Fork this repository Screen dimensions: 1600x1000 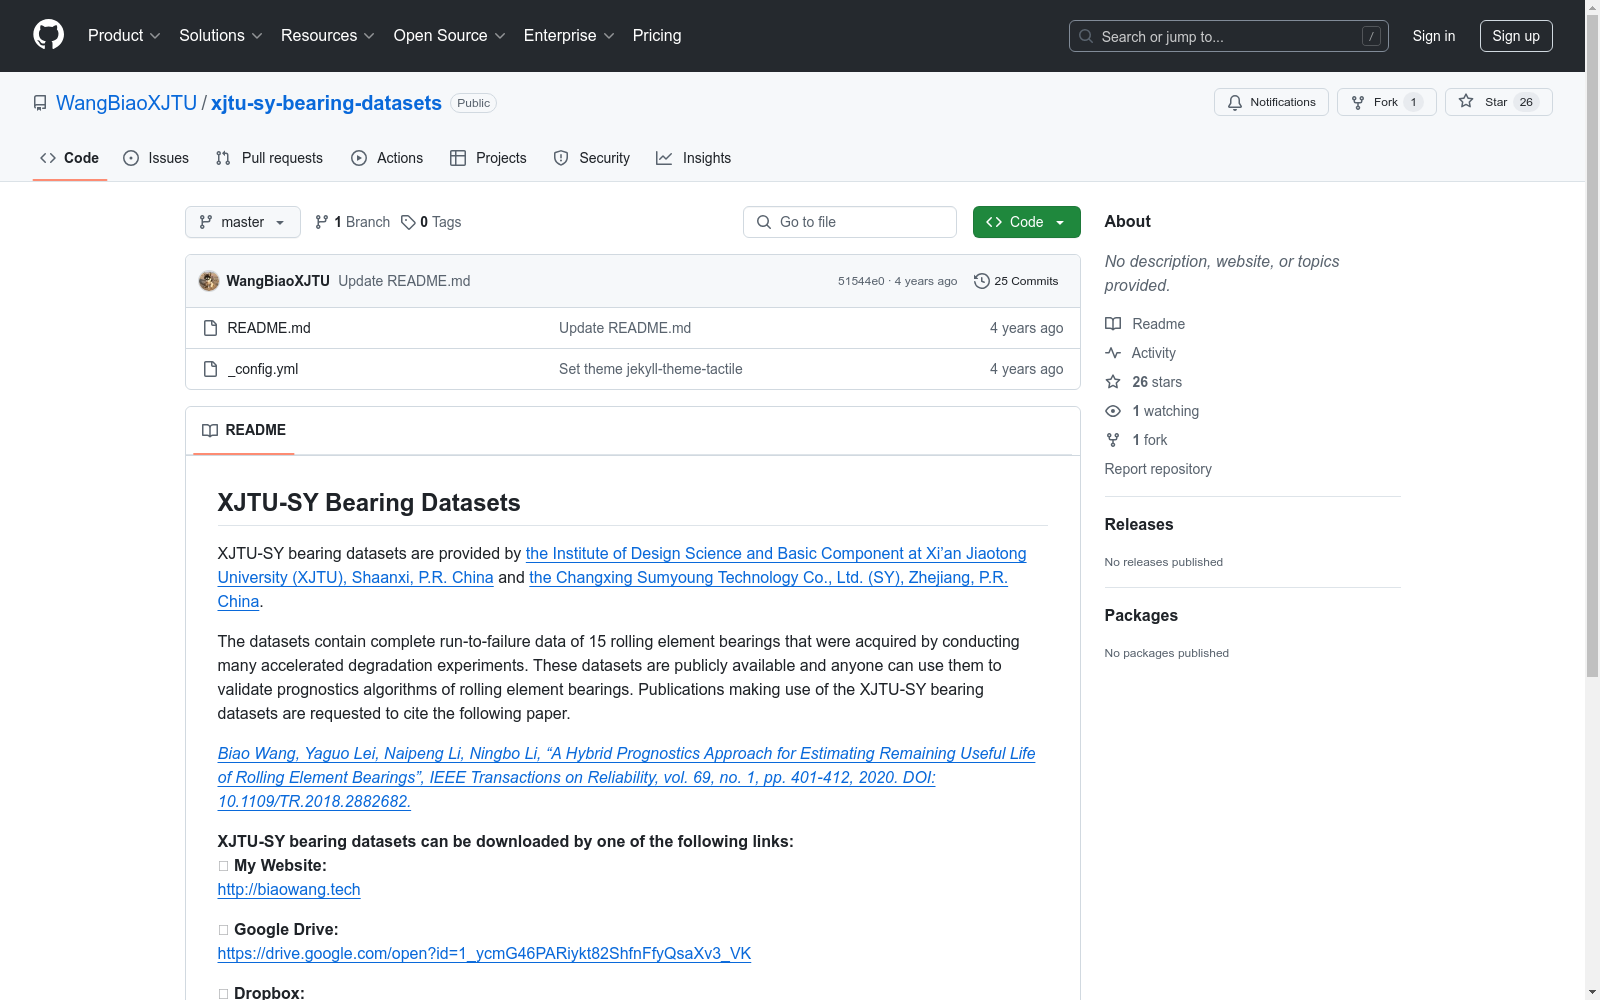(1387, 102)
